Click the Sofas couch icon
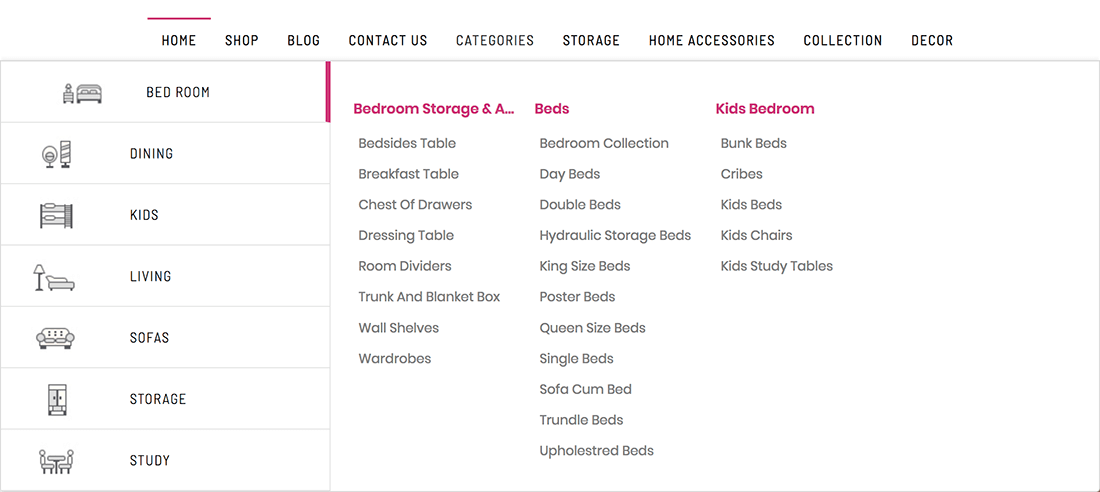The height and width of the screenshot is (492, 1100). 56,338
